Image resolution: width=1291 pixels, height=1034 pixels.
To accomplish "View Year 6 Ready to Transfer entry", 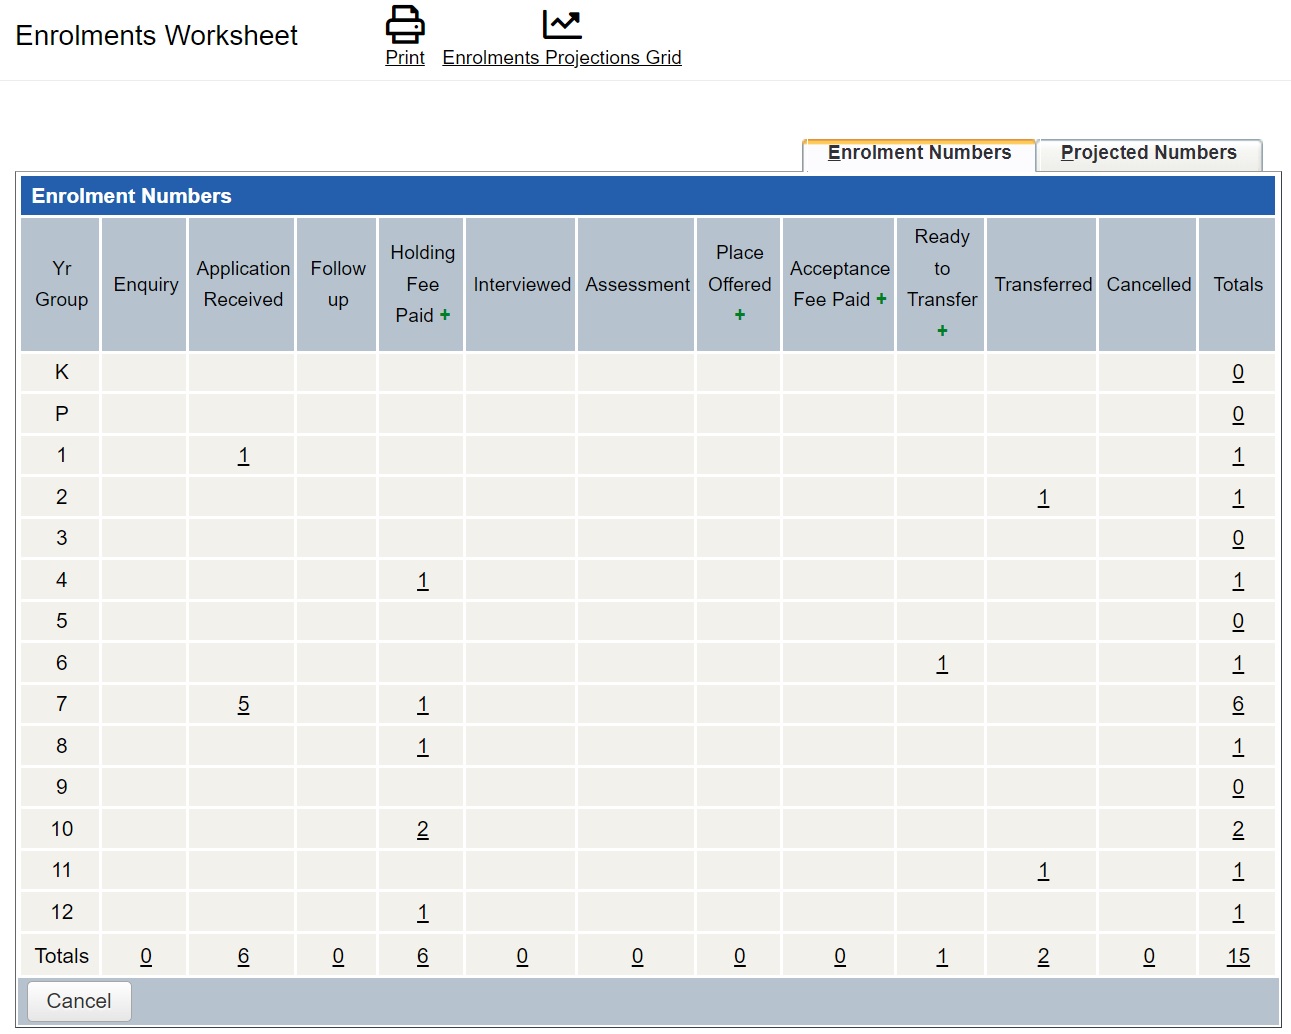I will tap(941, 662).
